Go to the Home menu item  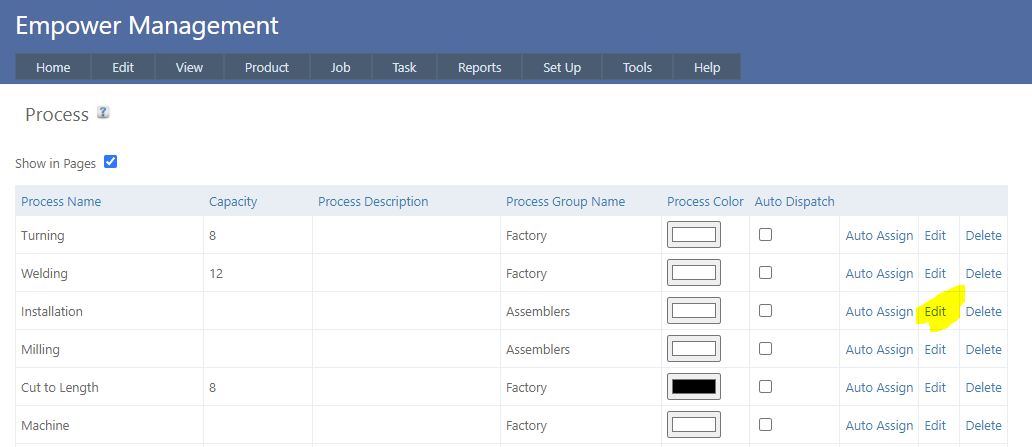53,67
